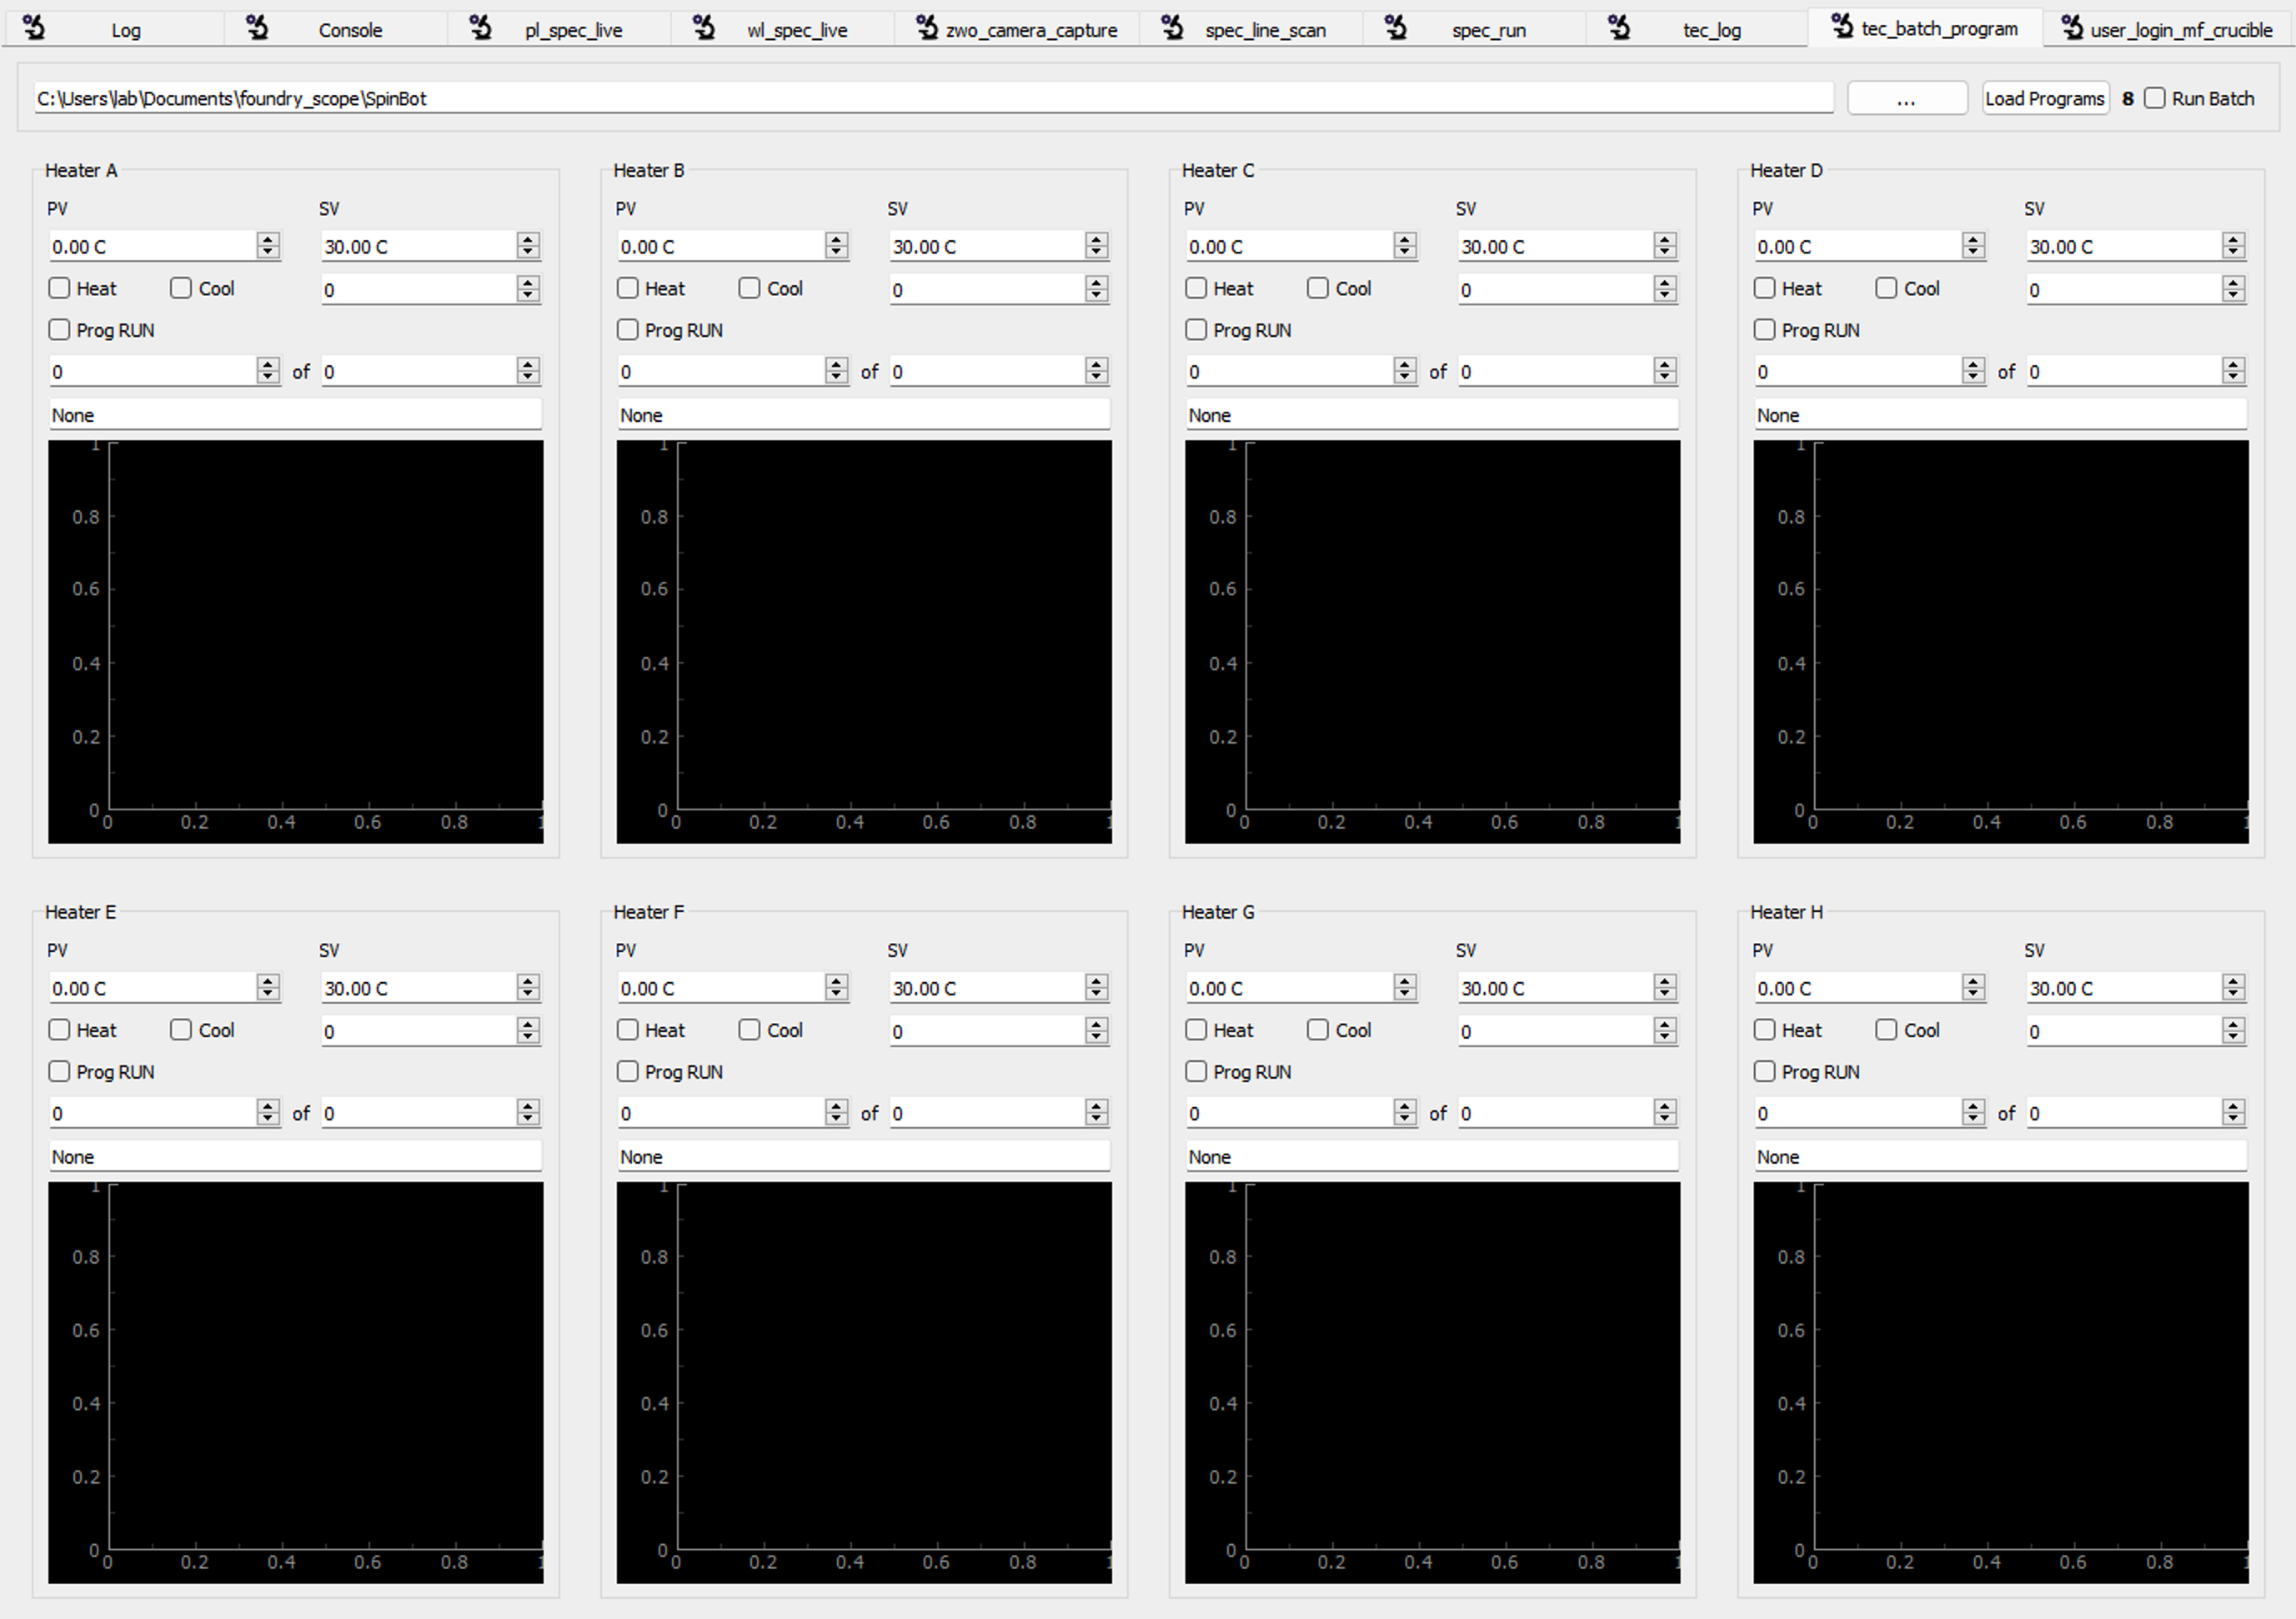Viewport: 2296px width, 1619px height.
Task: Click the Load Programs button
Action: (2045, 98)
